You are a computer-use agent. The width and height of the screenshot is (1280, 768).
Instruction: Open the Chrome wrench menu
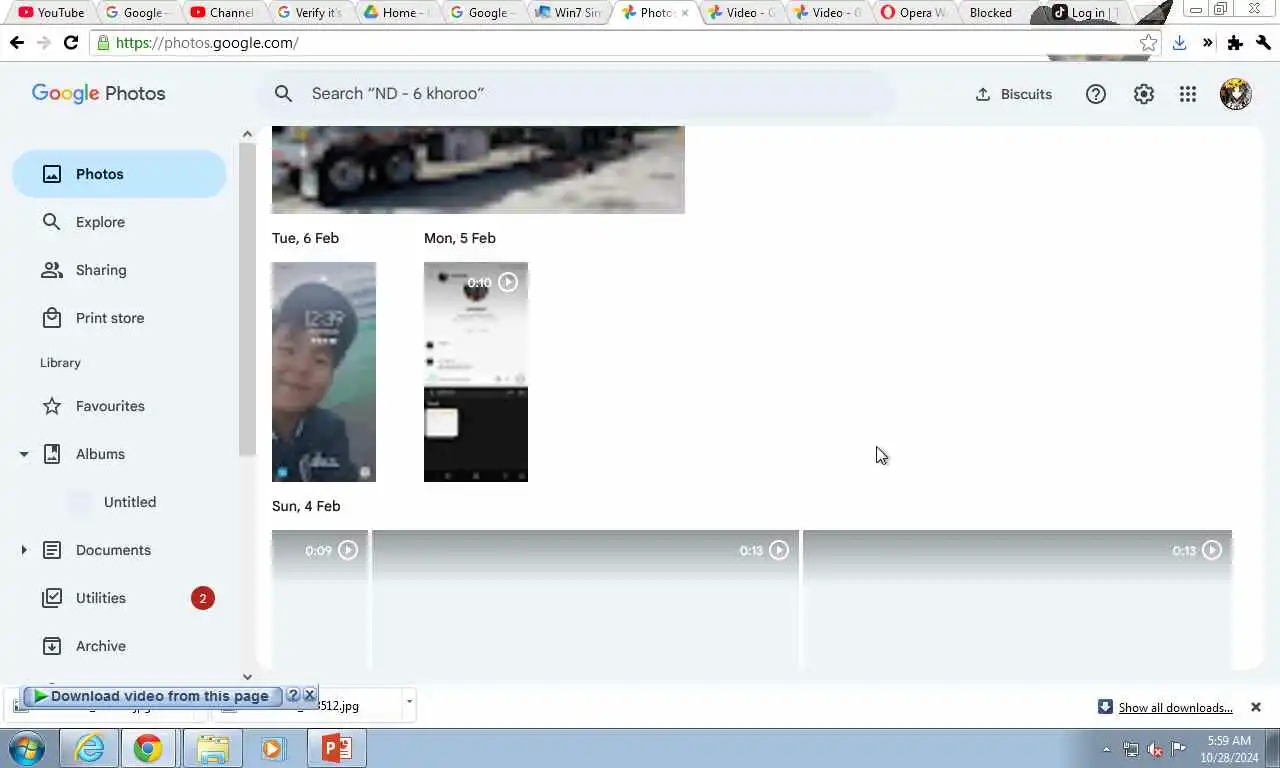click(1263, 43)
